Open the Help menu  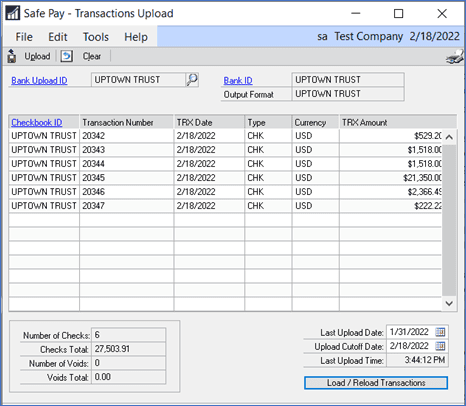(x=136, y=37)
